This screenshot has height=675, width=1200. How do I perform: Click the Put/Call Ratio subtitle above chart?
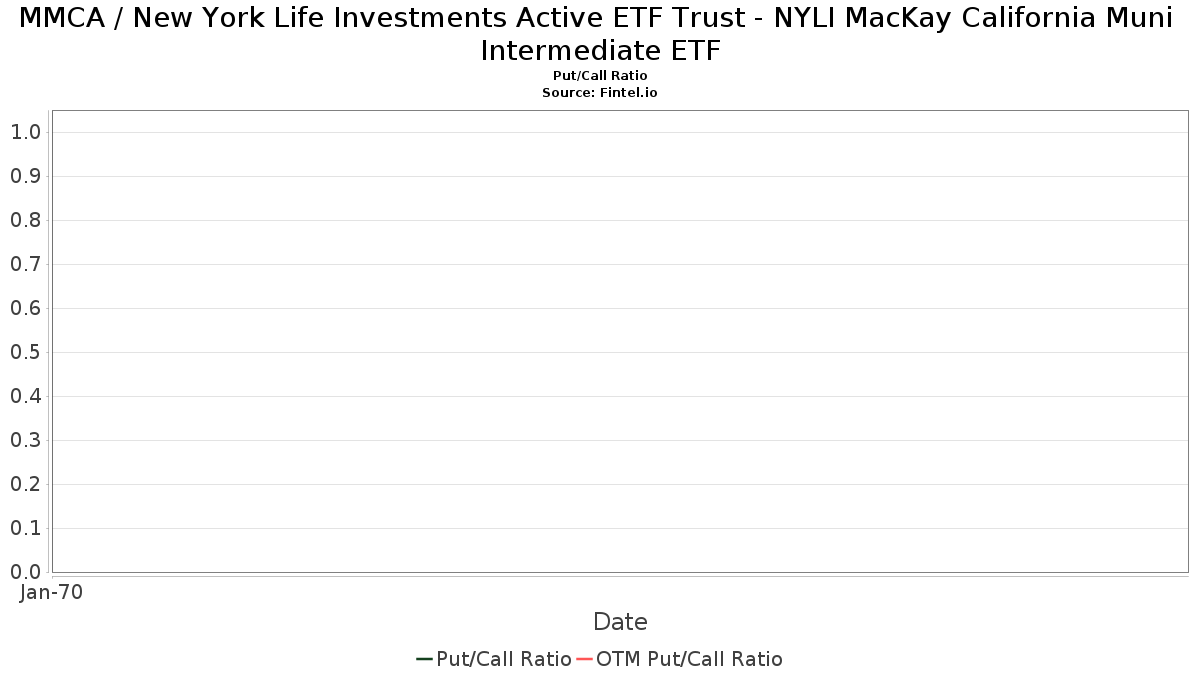pyautogui.click(x=600, y=76)
